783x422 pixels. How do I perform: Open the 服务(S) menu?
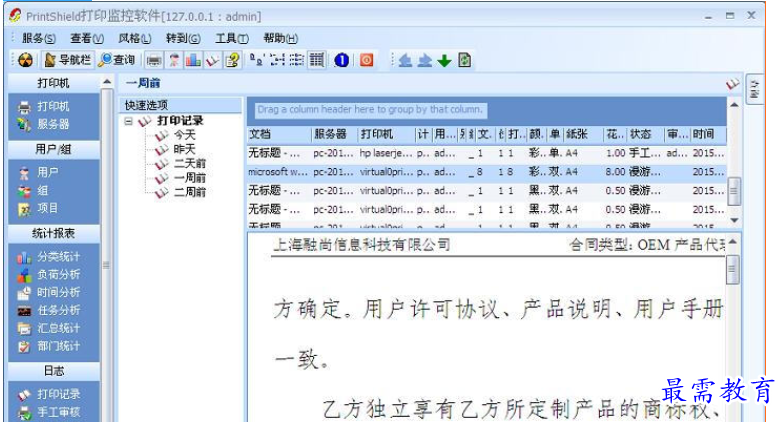pos(38,38)
